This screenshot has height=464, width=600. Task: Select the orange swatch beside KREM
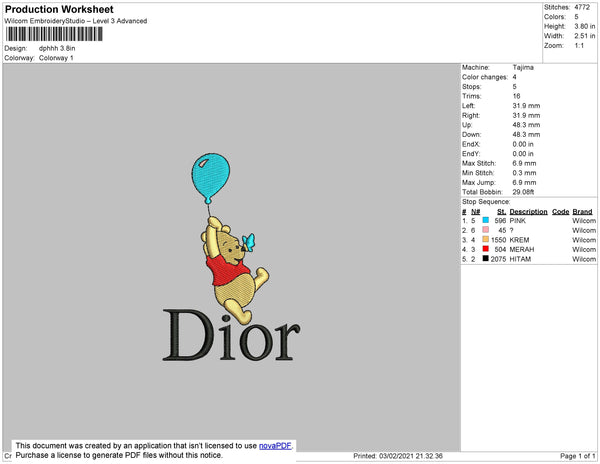point(486,239)
